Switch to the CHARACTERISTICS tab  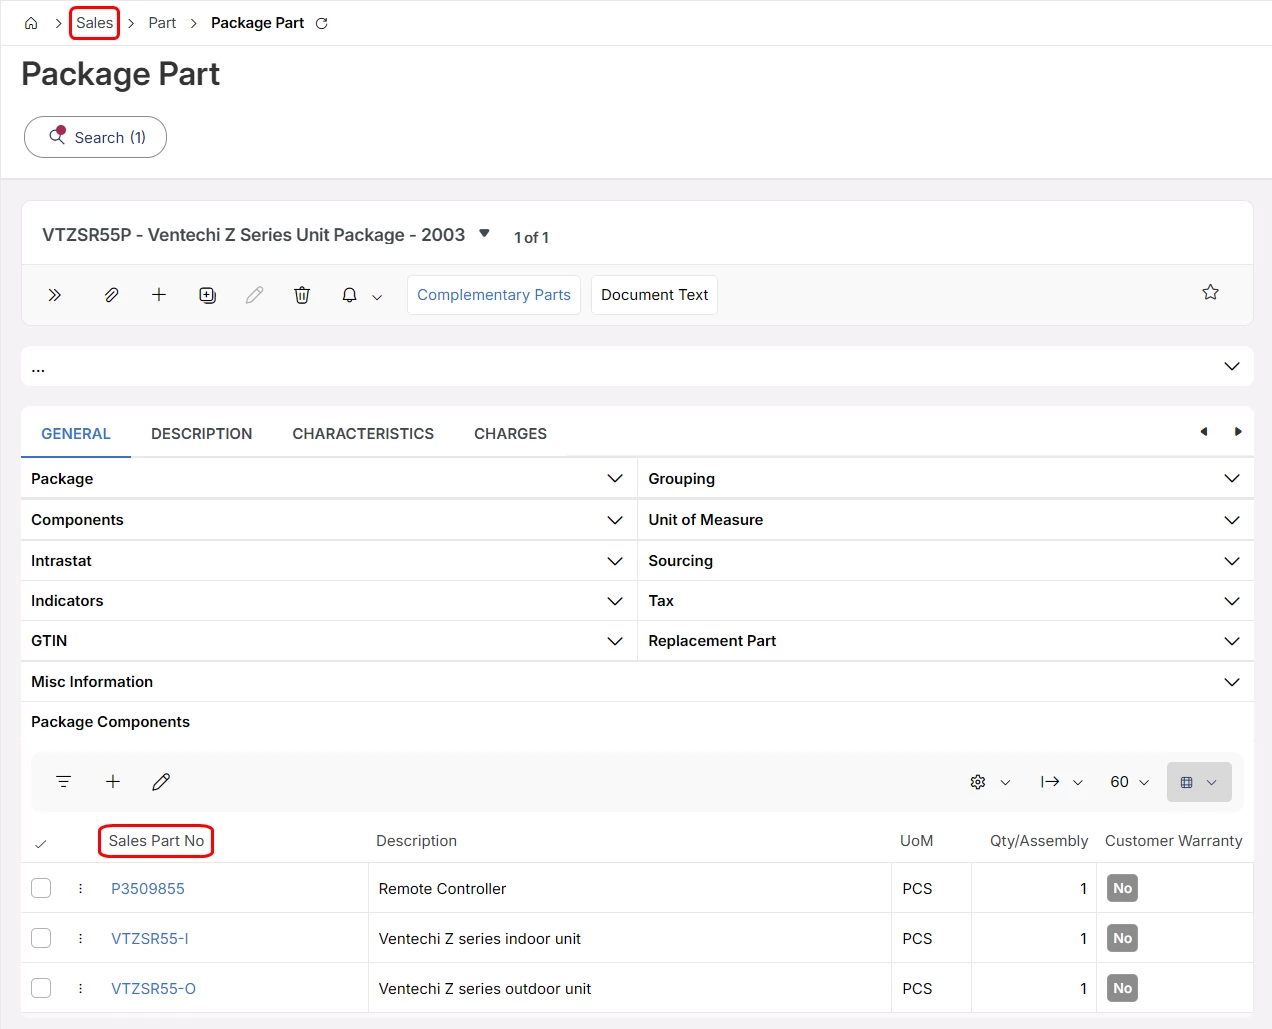point(363,434)
